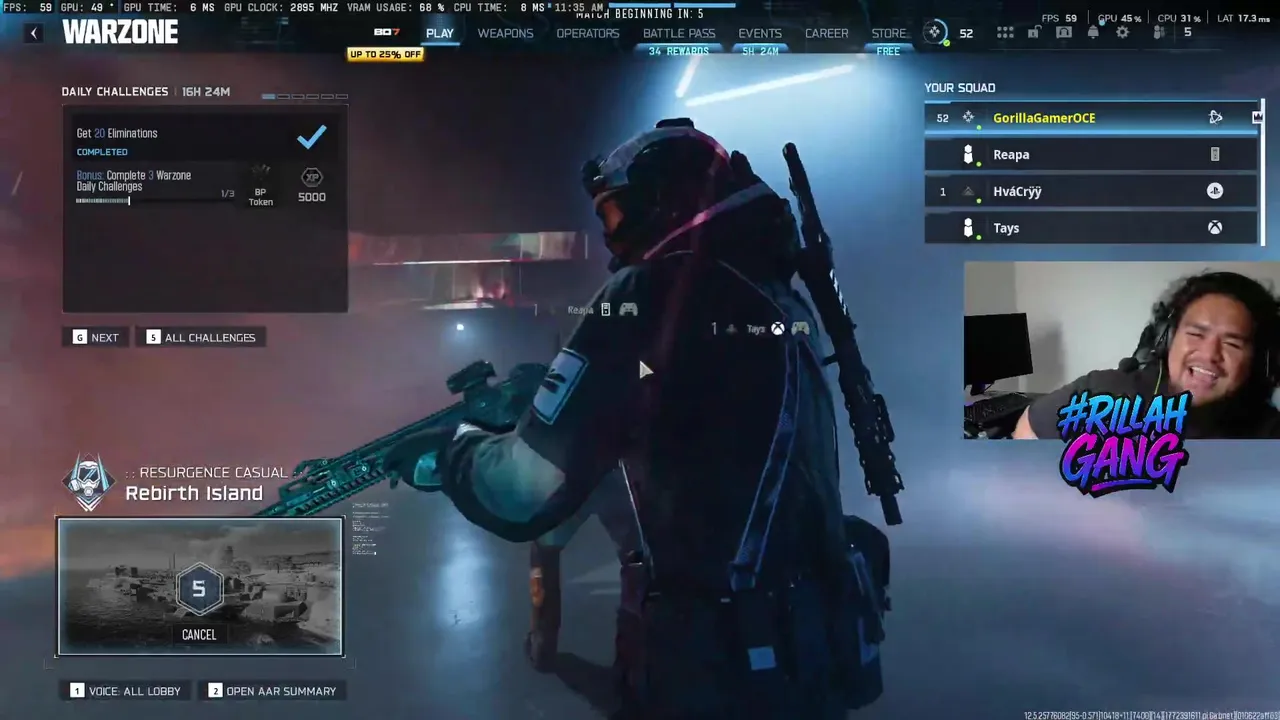Select GorillaGamerOCE in squad list
Image resolution: width=1280 pixels, height=720 pixels.
click(x=1091, y=118)
